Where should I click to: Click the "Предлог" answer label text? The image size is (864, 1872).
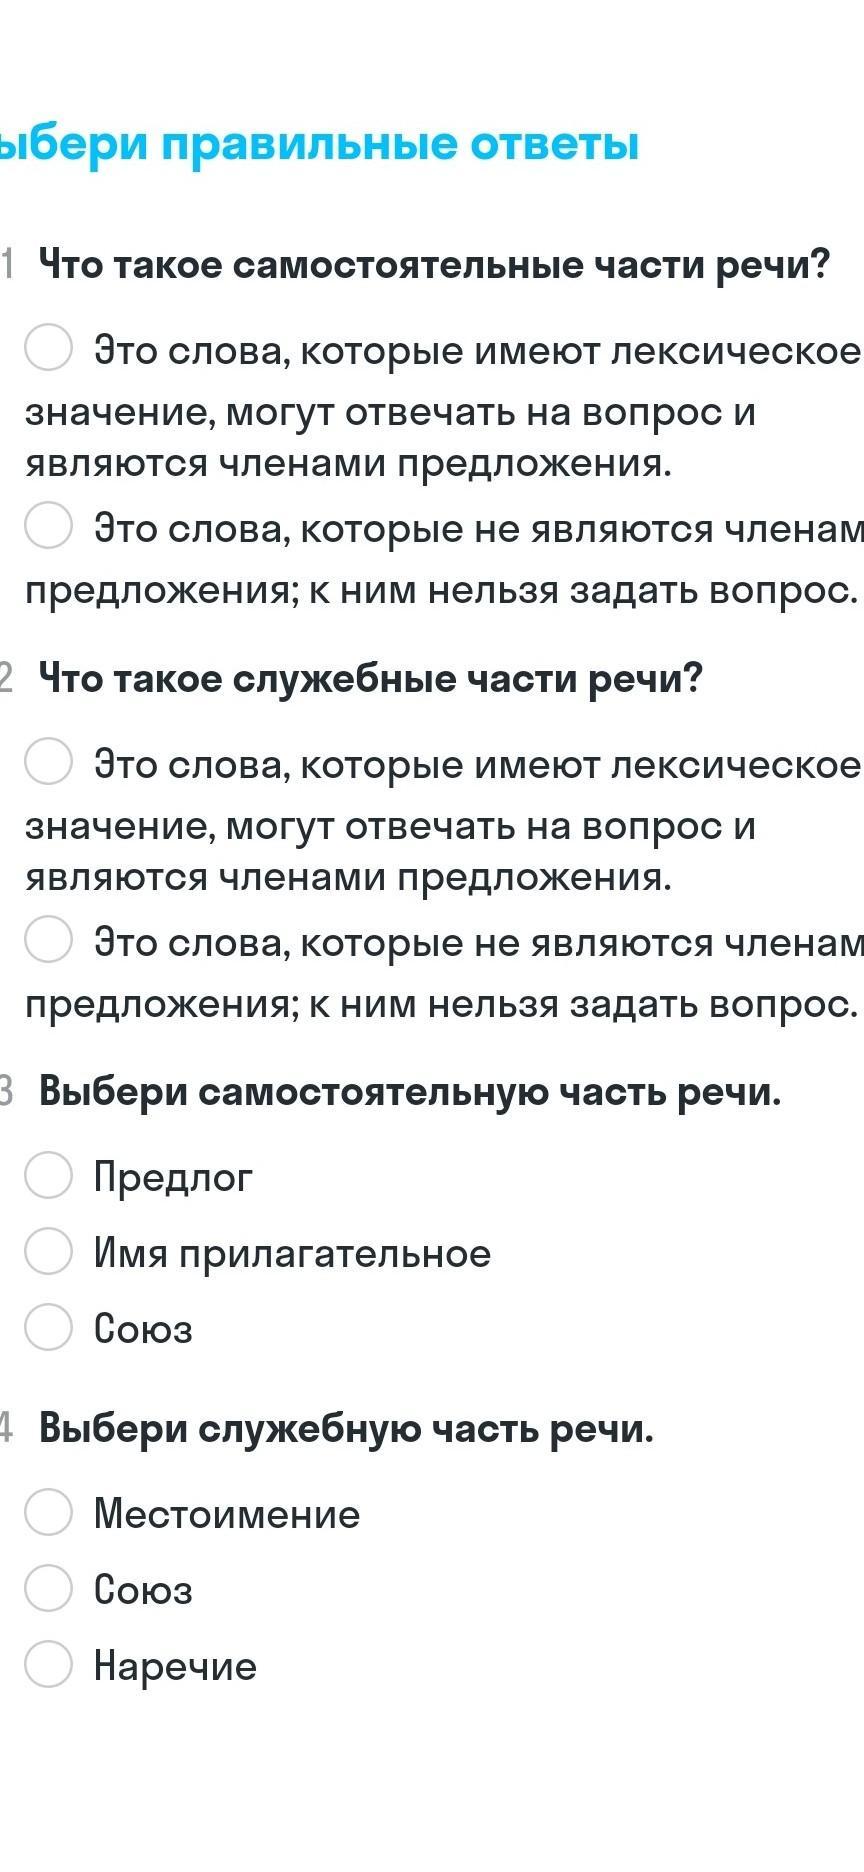173,1178
